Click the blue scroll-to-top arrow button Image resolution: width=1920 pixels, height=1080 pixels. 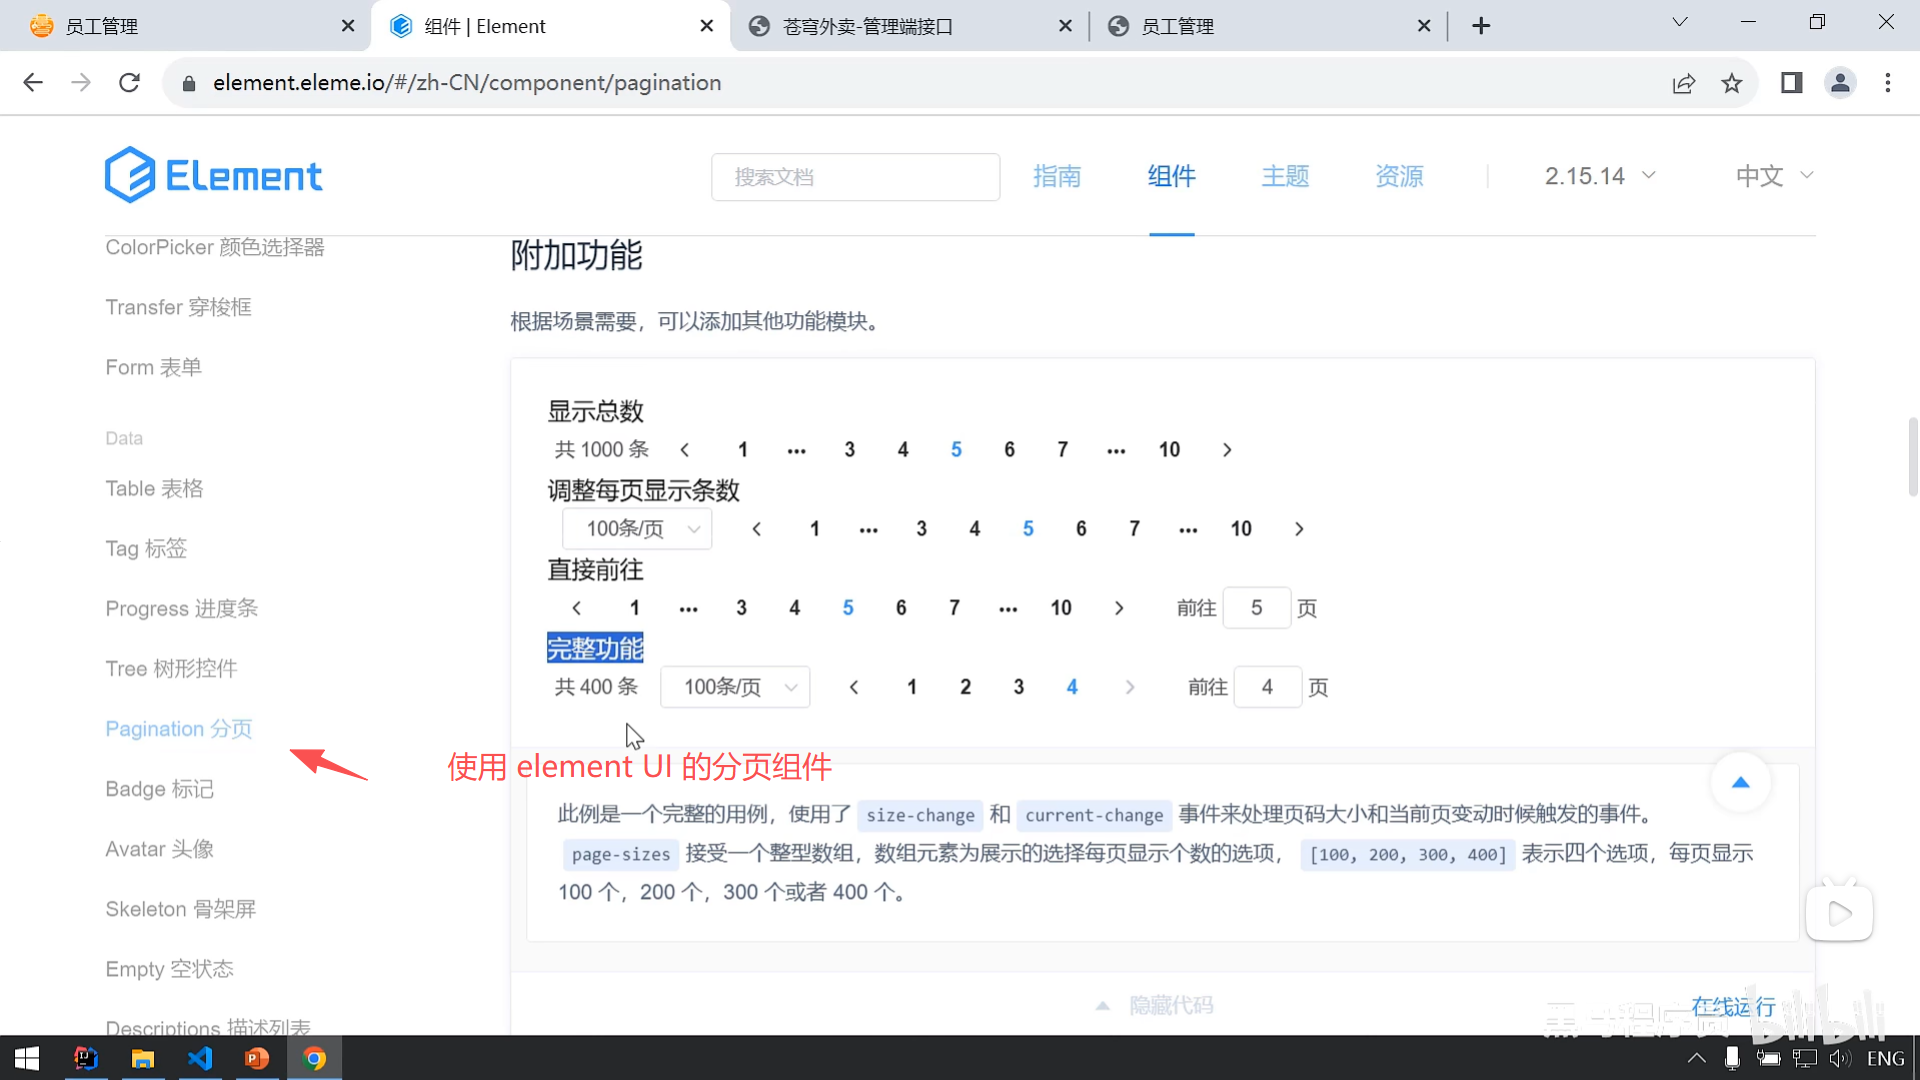click(1740, 783)
